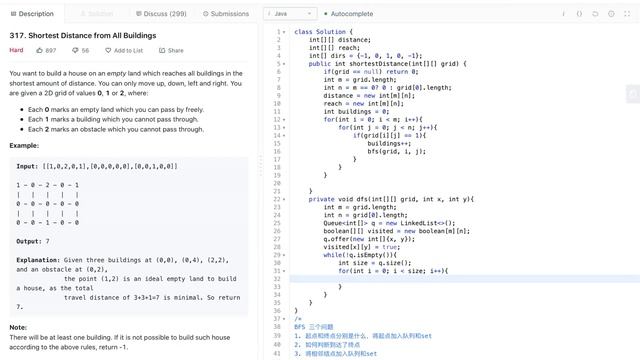Click the panel divider drag handle
The image size is (640, 360).
260,165
